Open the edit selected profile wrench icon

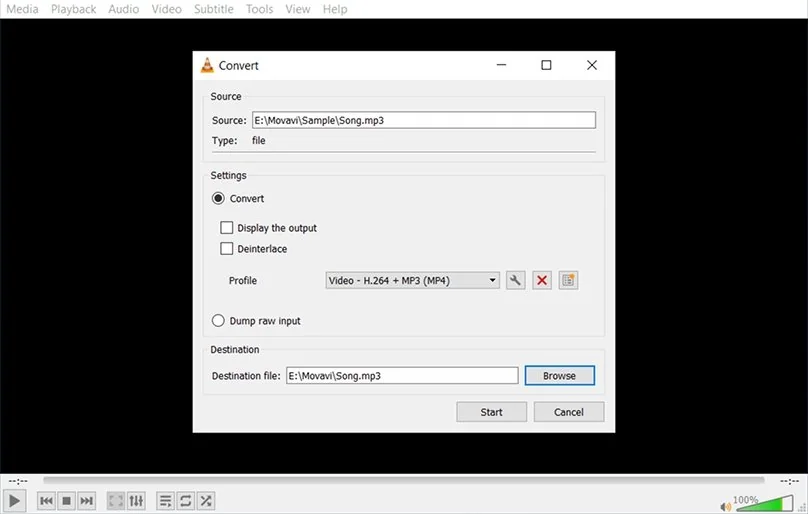[515, 280]
